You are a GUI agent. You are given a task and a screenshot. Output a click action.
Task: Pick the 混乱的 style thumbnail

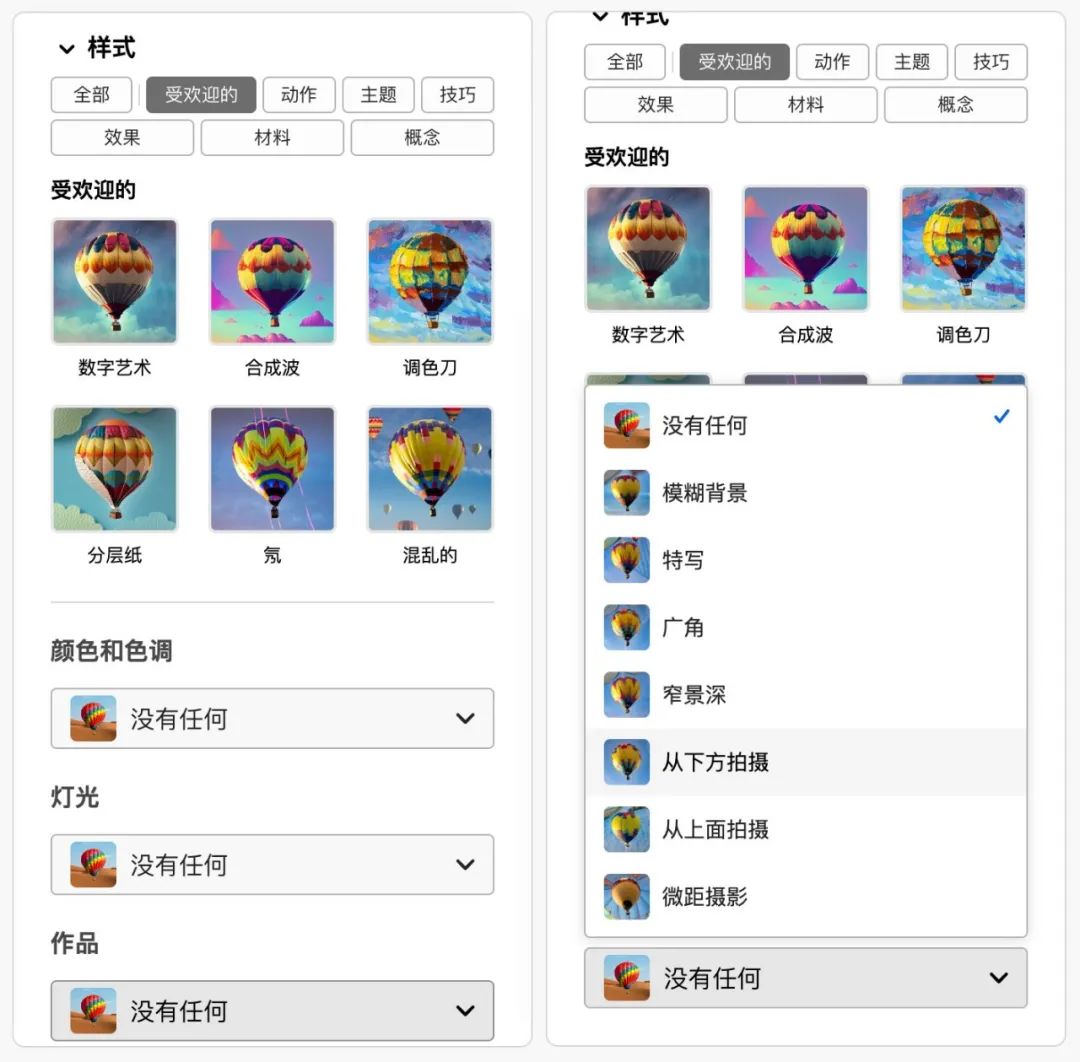(430, 469)
